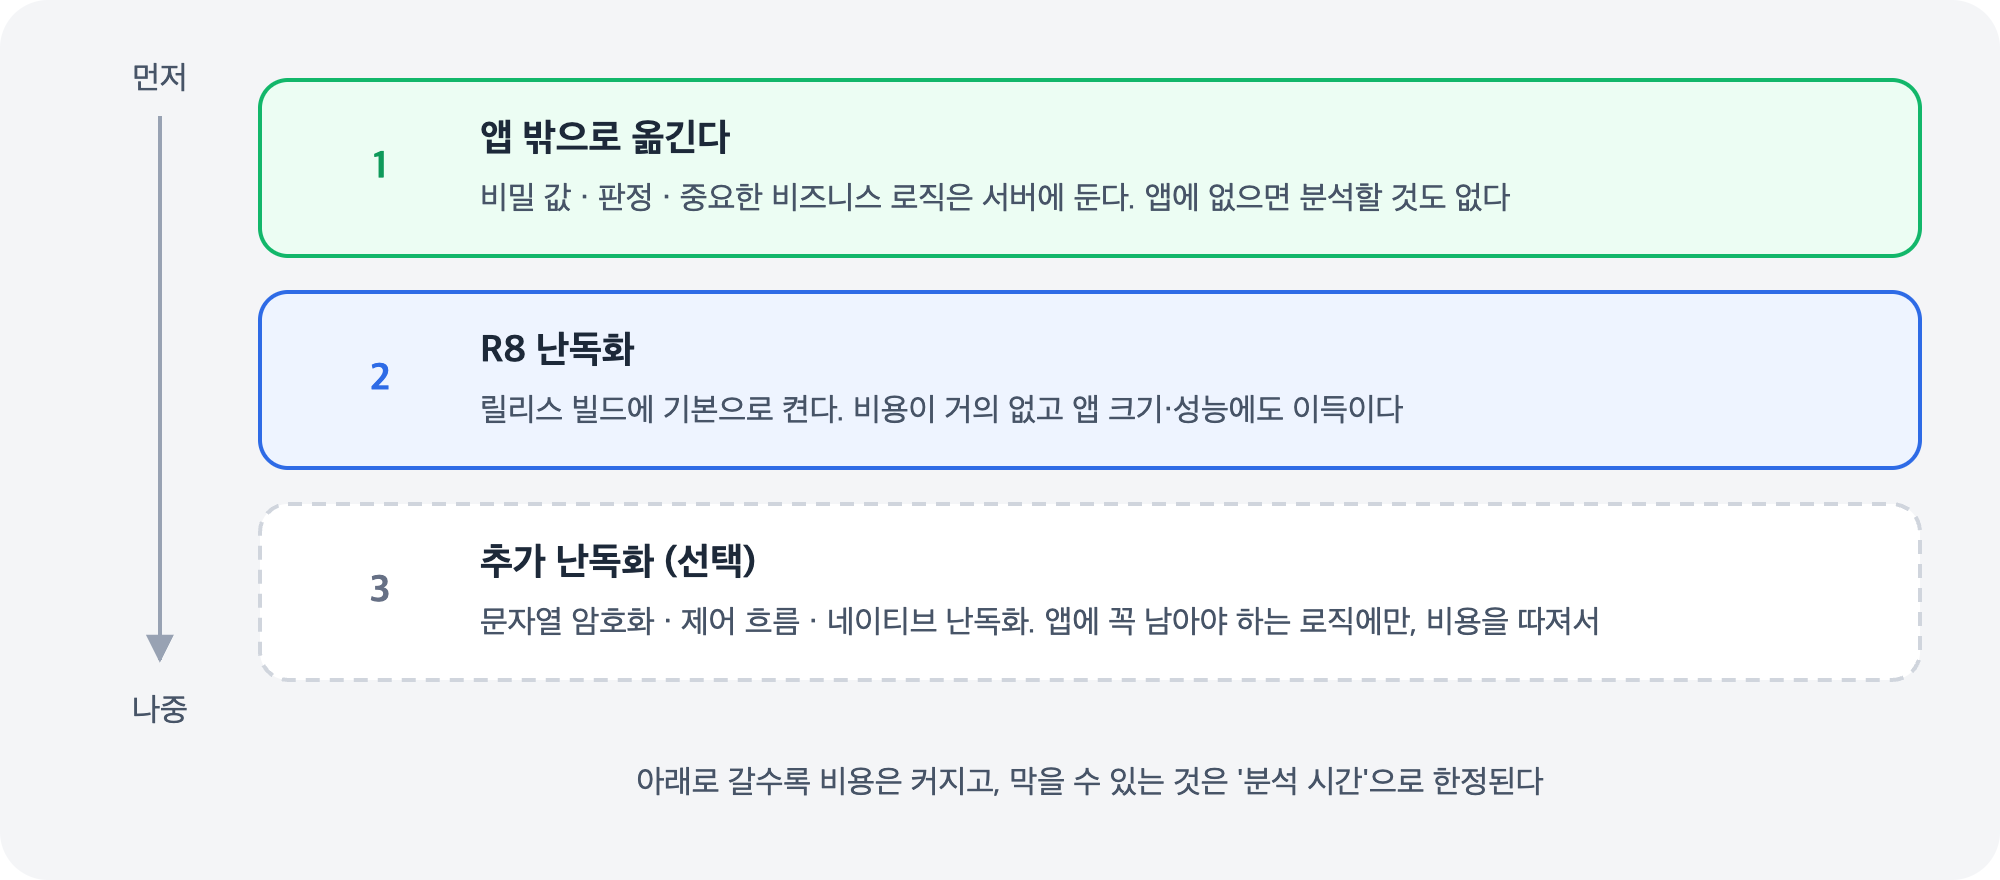Select the green card description about 서버
Screen dimensions: 2000x880
click(x=995, y=197)
